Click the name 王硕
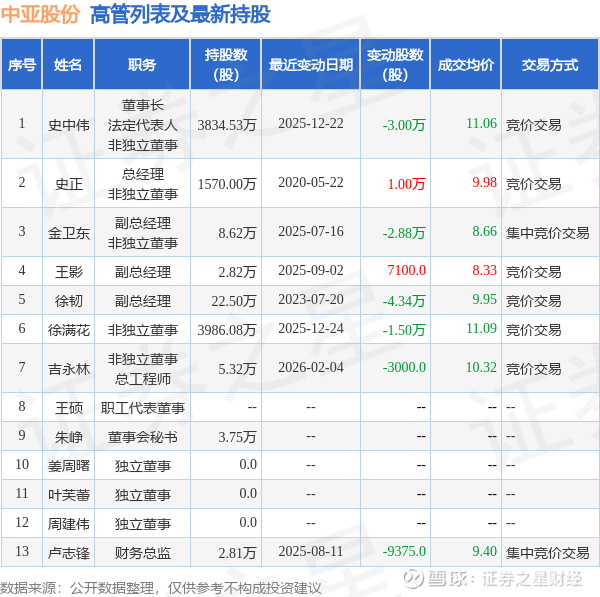 coord(68,408)
